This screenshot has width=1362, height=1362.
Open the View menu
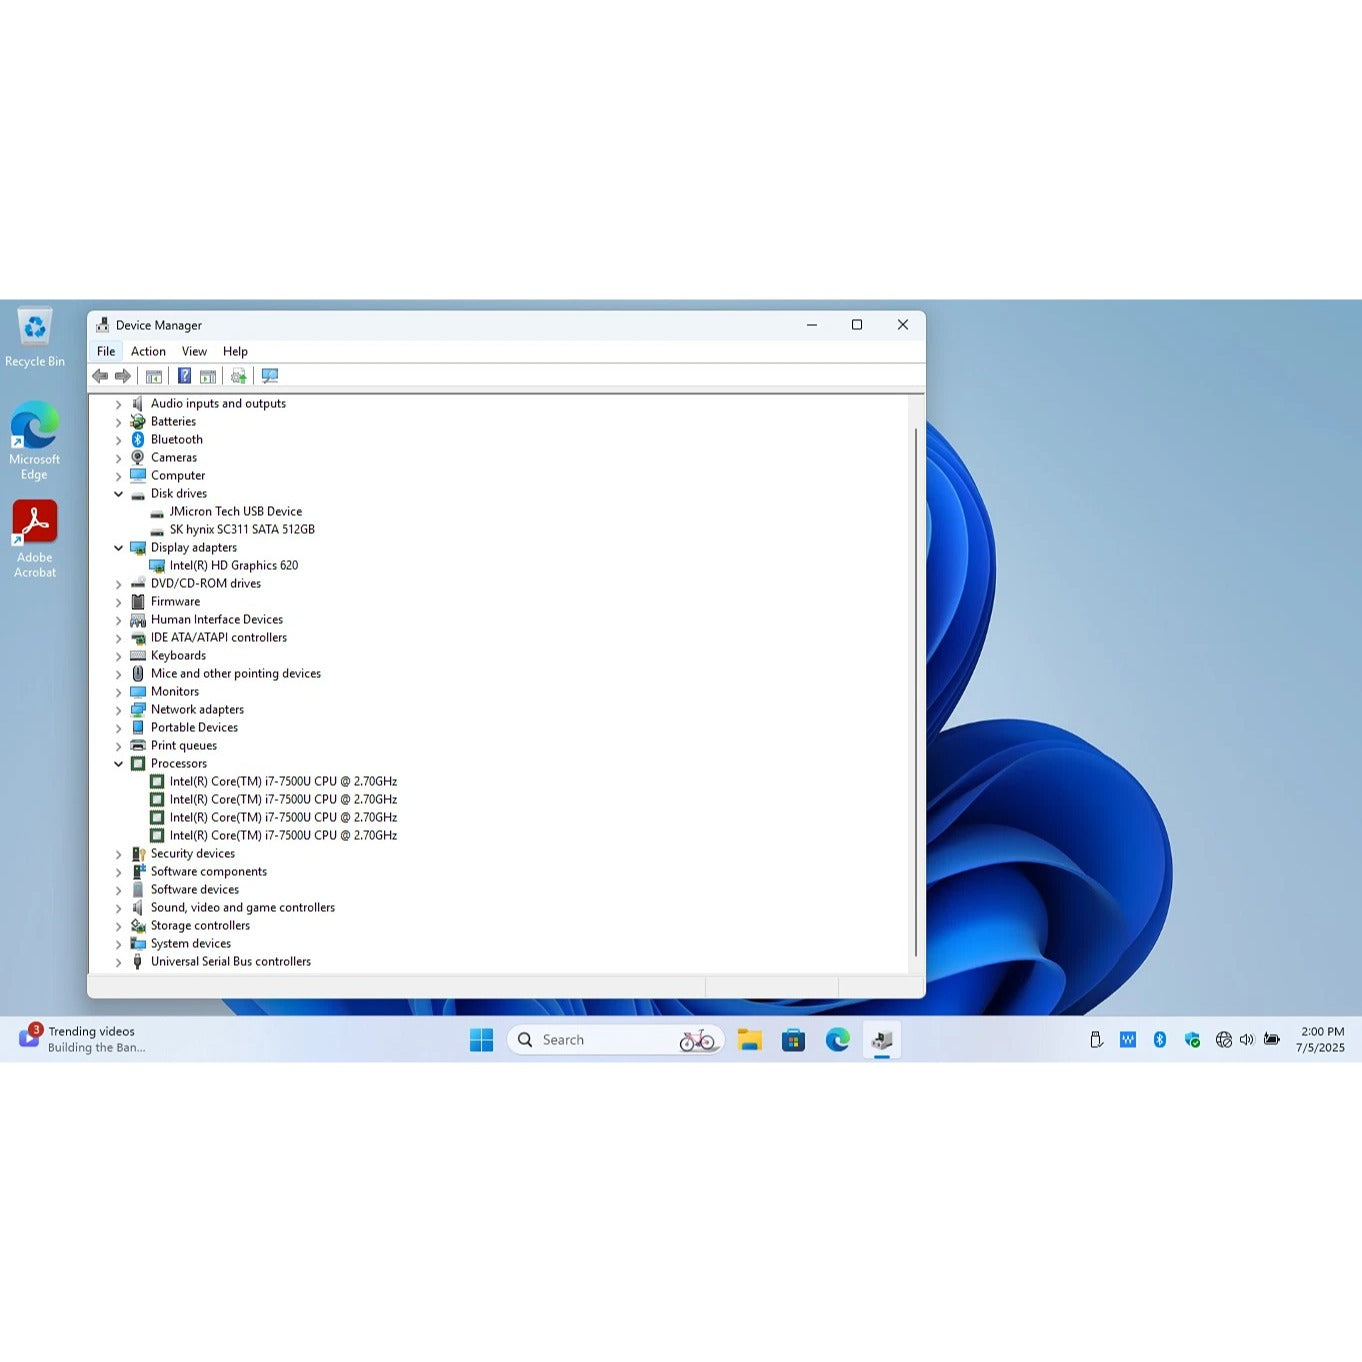point(194,352)
